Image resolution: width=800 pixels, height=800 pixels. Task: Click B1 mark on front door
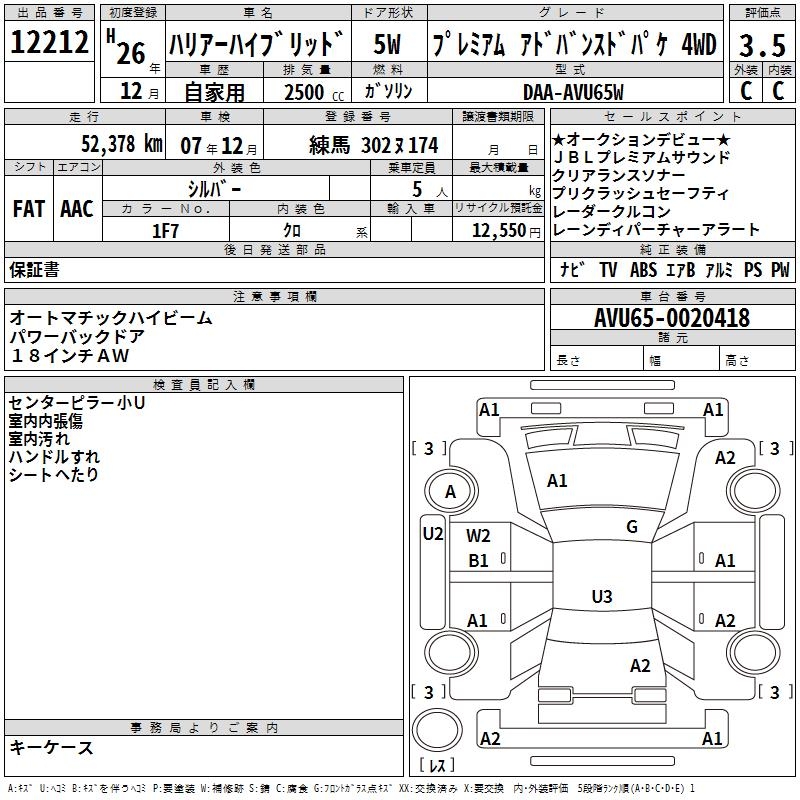tap(478, 561)
